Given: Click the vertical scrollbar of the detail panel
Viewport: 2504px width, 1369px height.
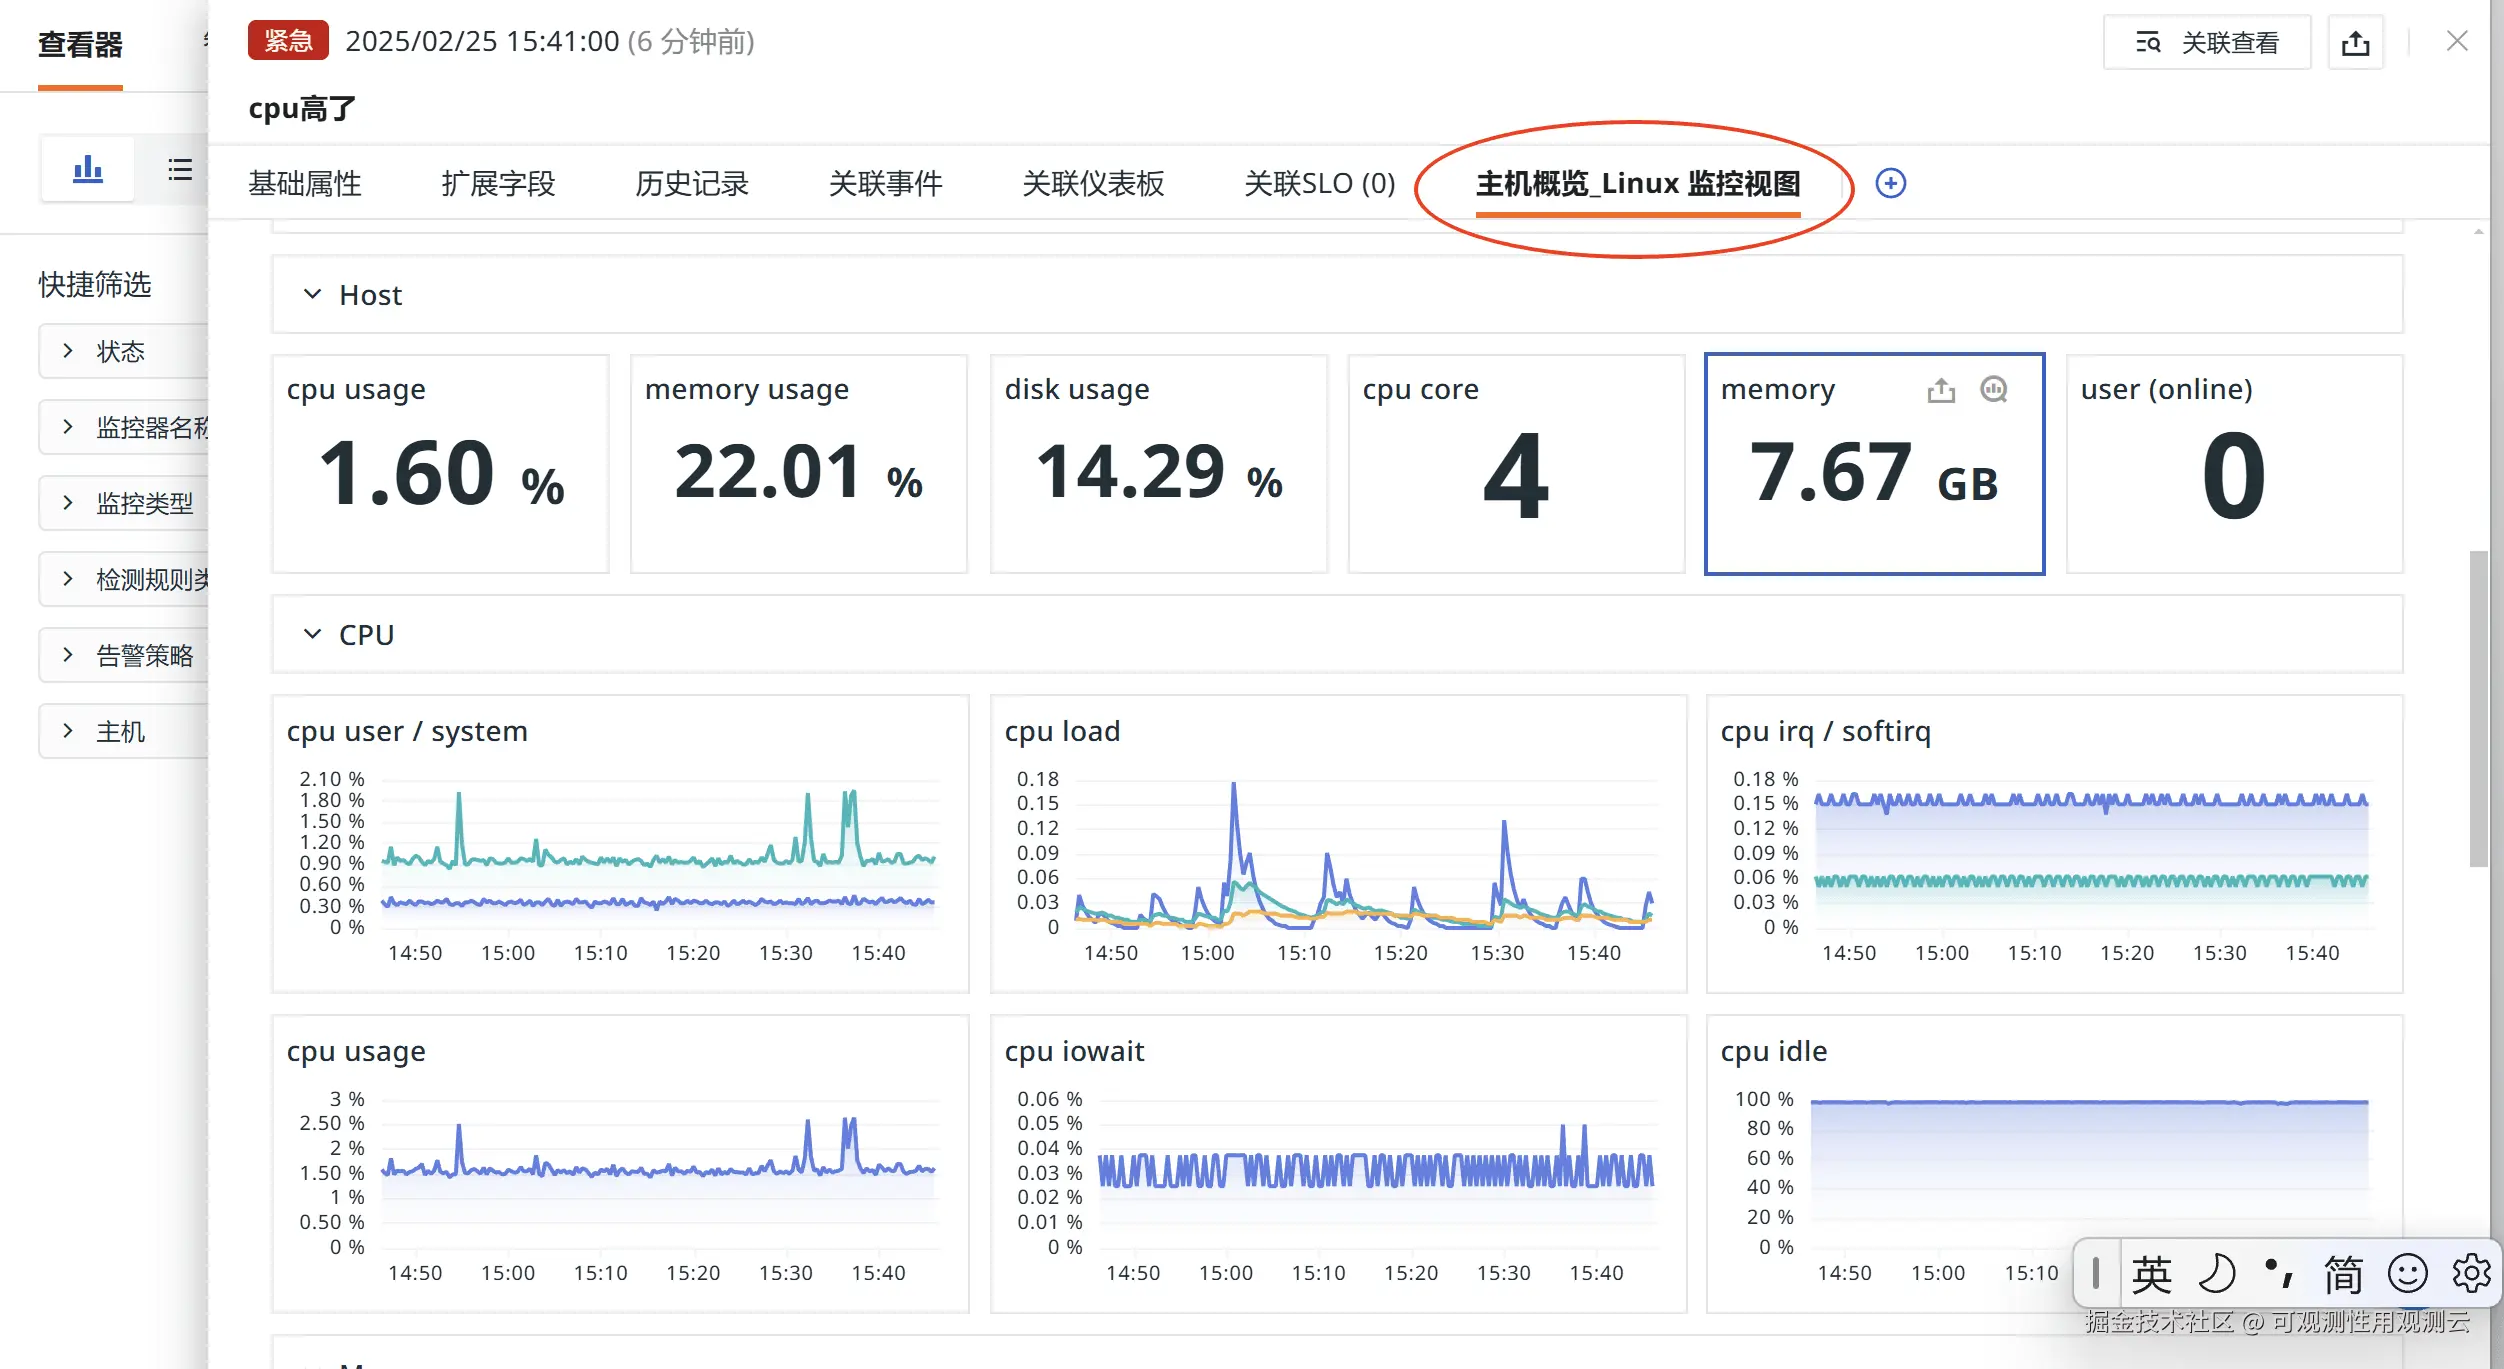Looking at the screenshot, I should click(x=2478, y=708).
